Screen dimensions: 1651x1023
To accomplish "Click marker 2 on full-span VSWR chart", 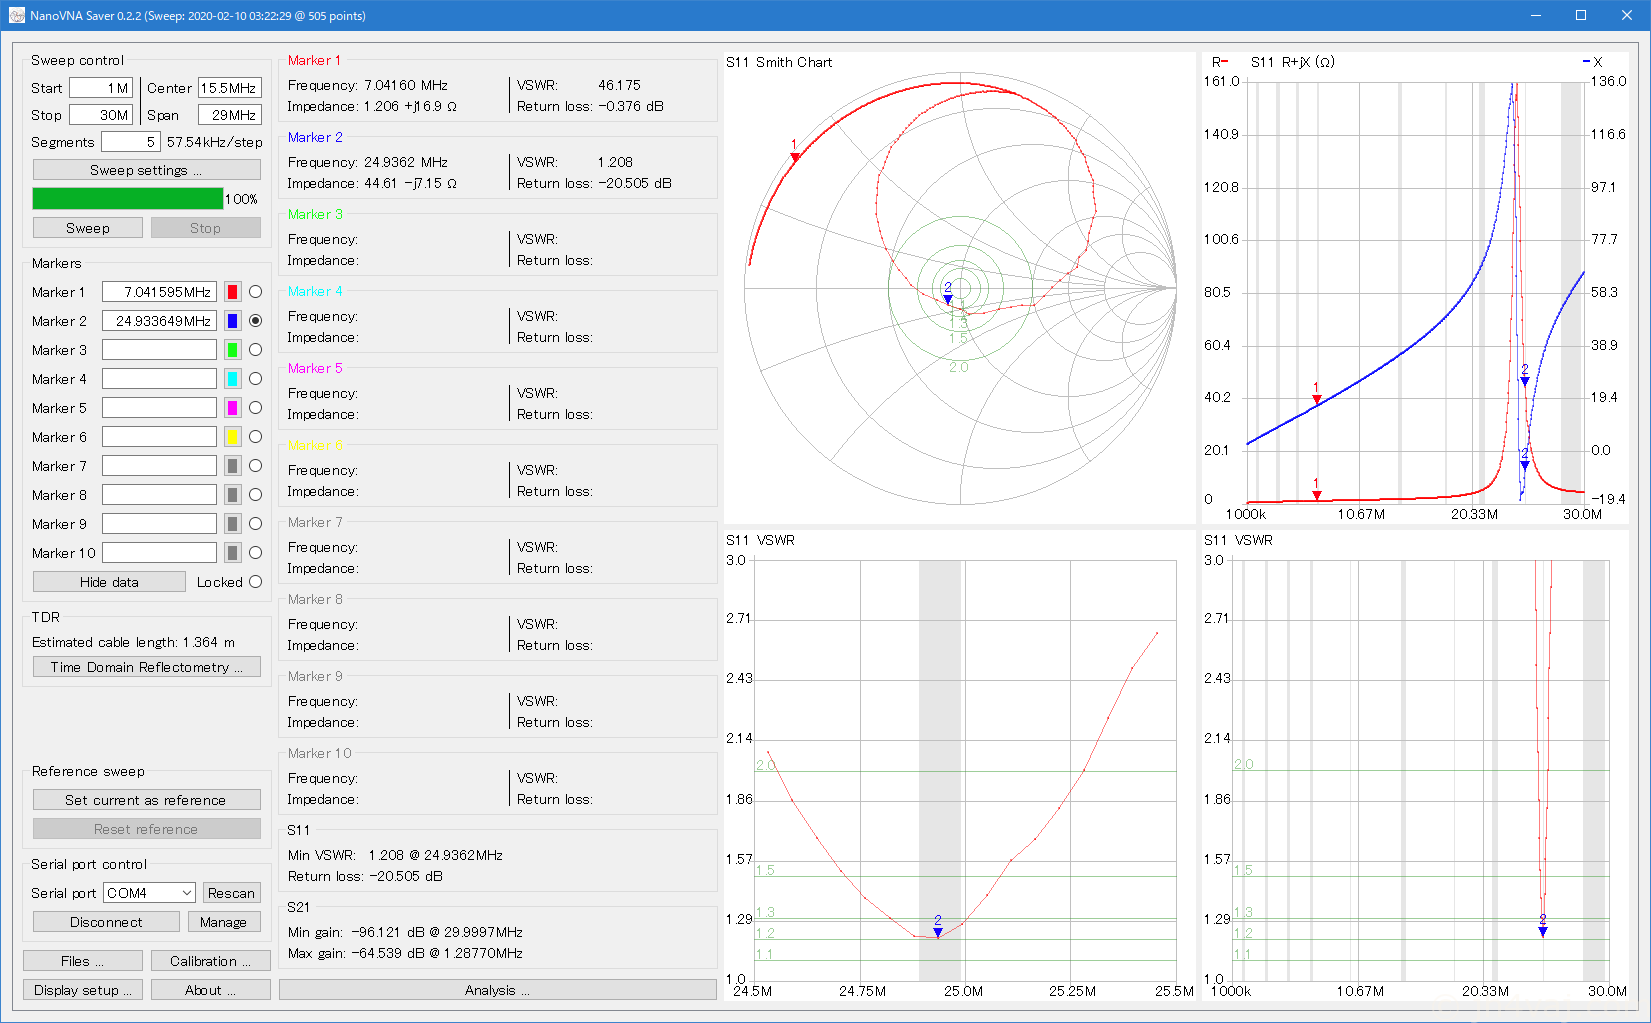I will 1543,931.
